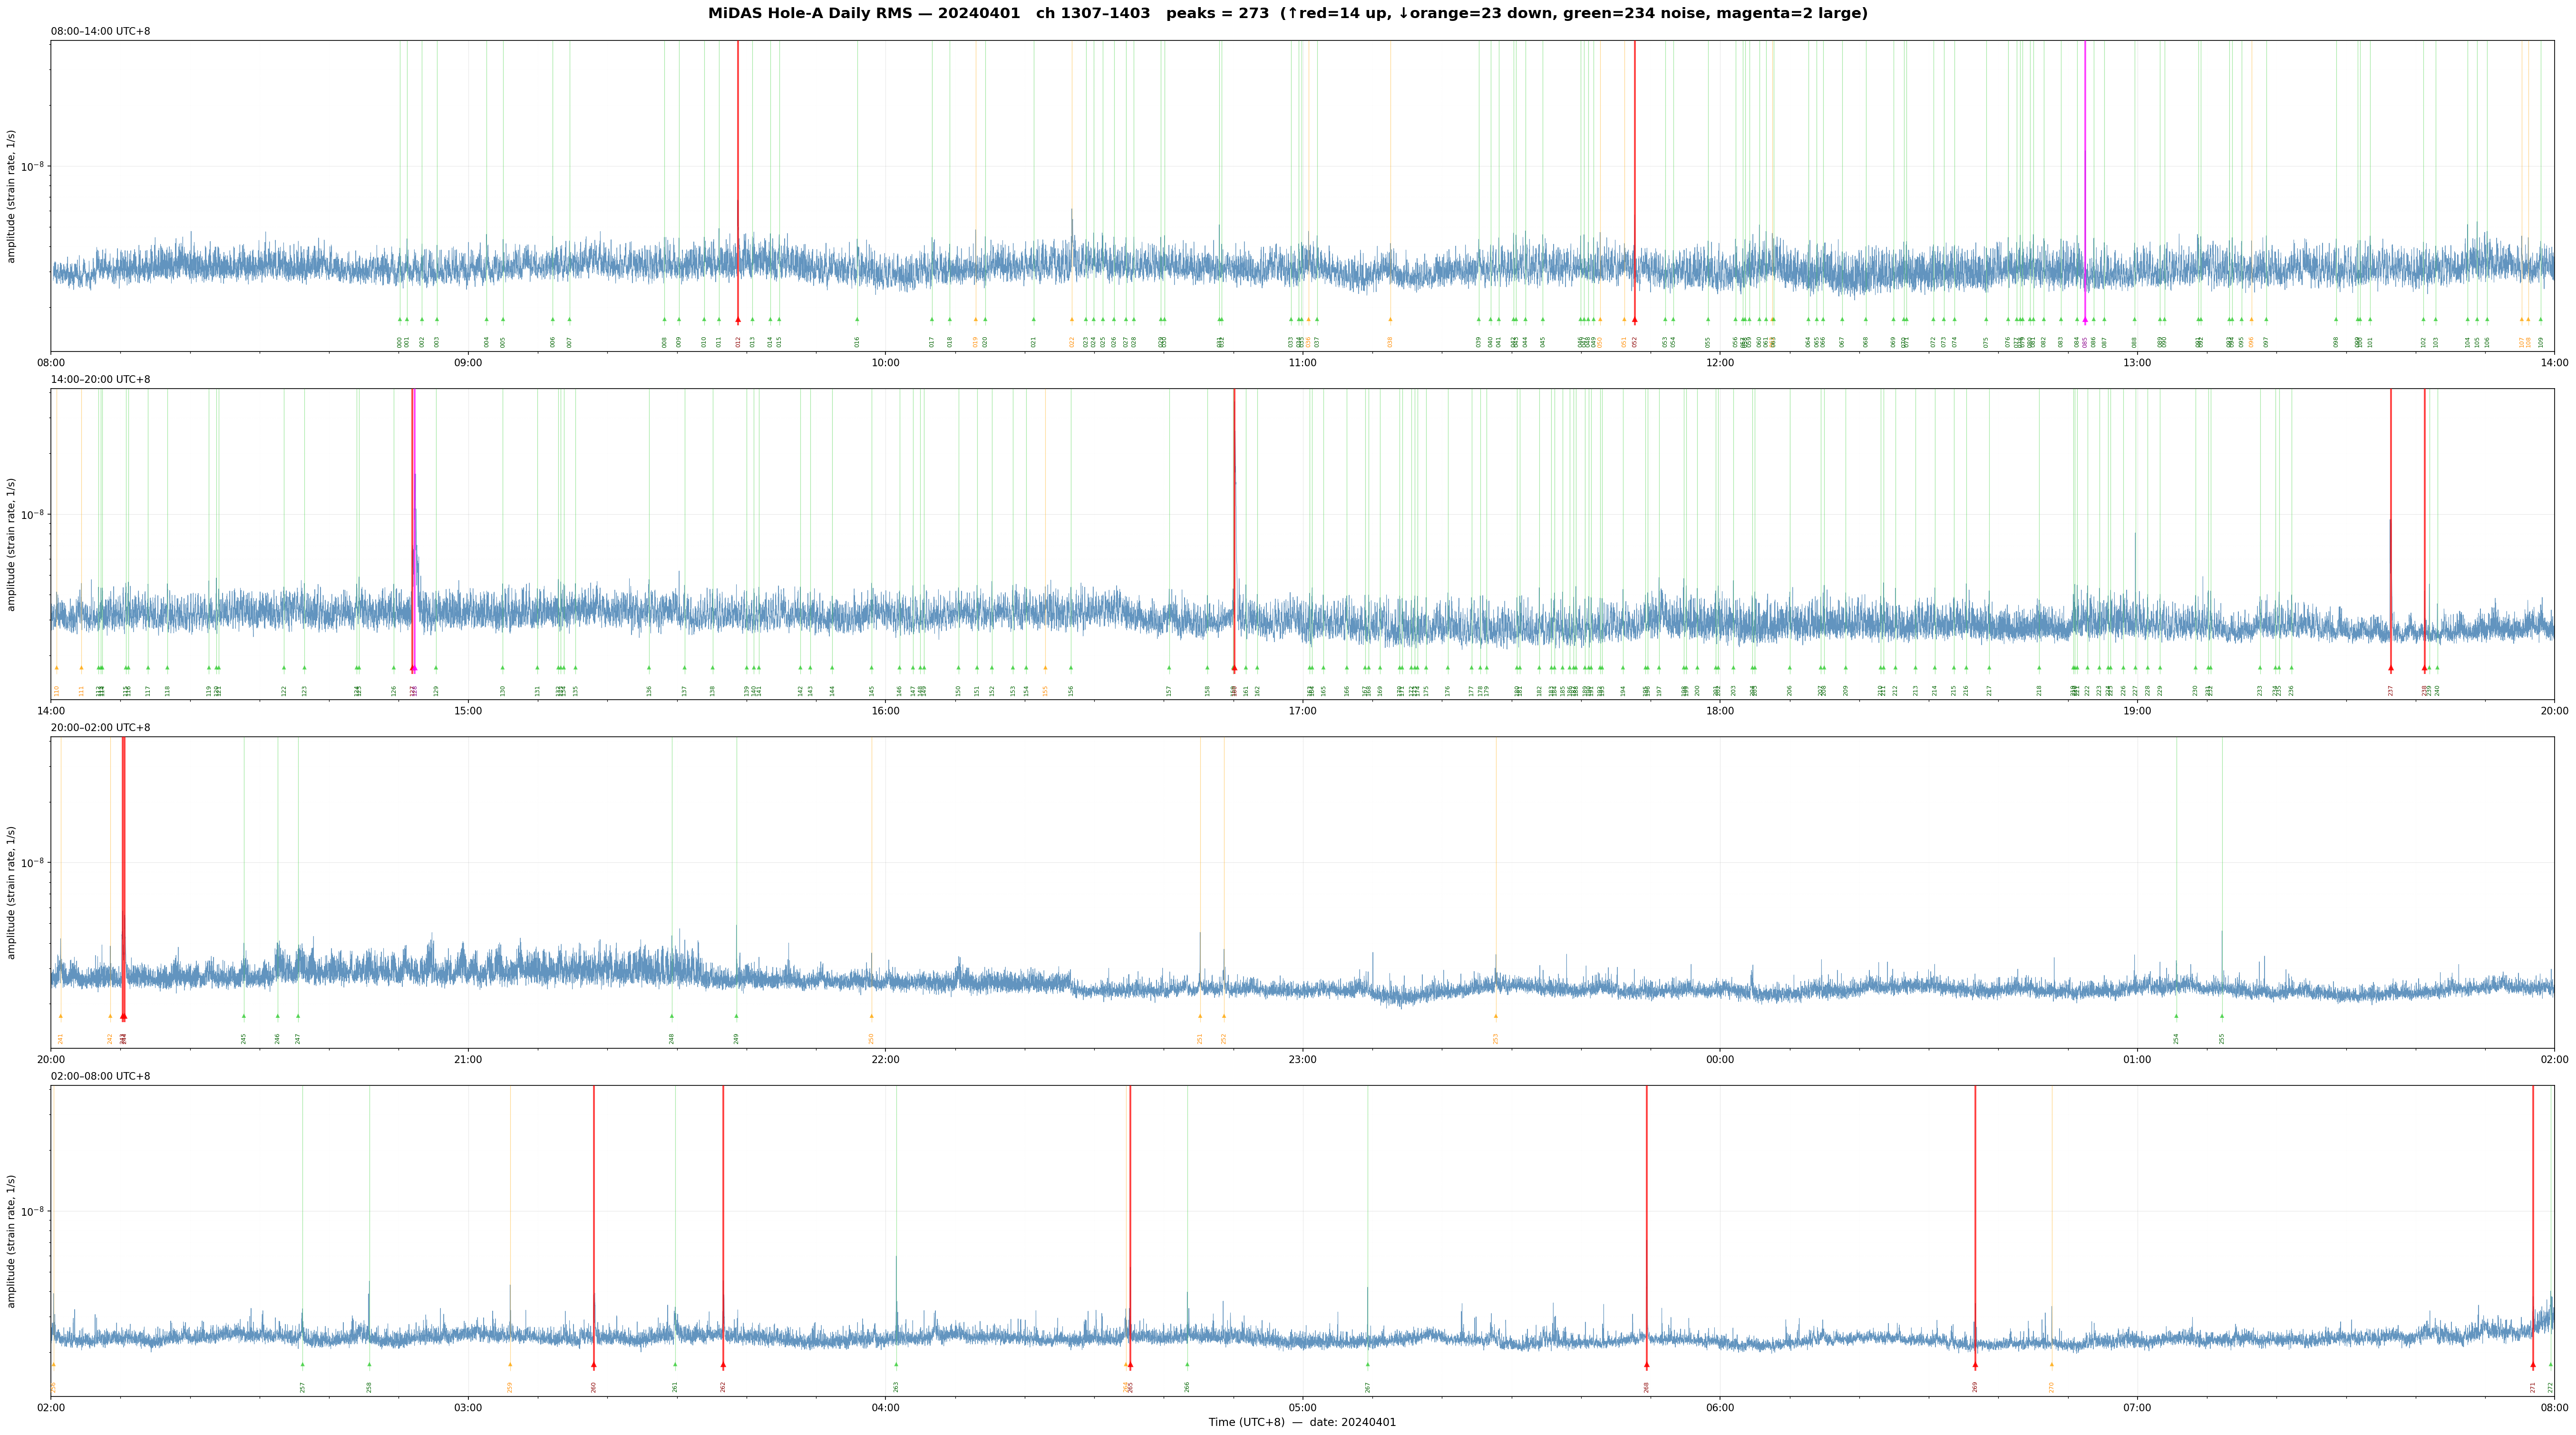Click the red peak marker labeled 260
This screenshot has height=1435, width=2576.
point(593,1364)
